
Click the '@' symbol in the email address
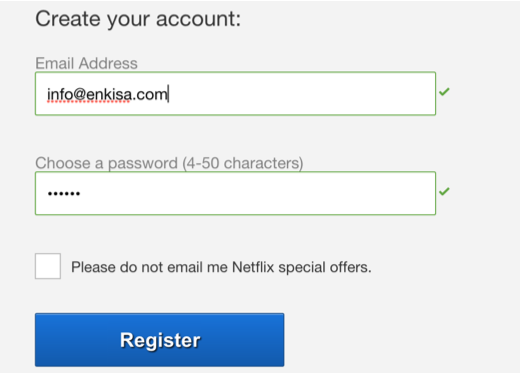[80, 95]
